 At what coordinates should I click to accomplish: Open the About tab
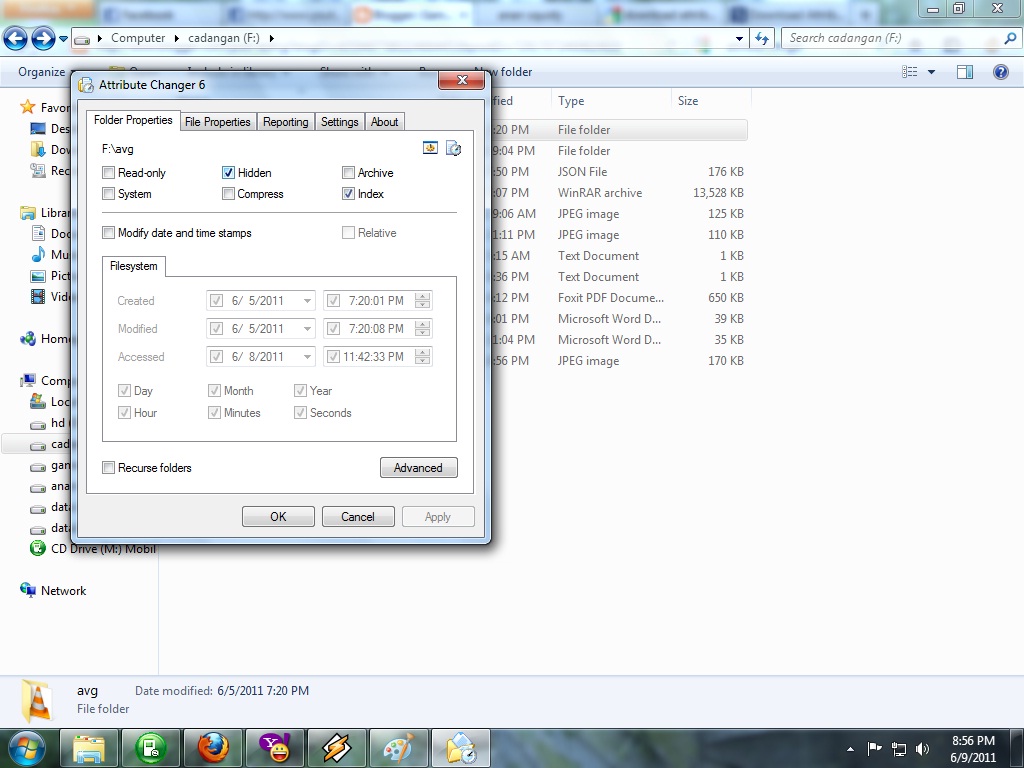point(385,121)
